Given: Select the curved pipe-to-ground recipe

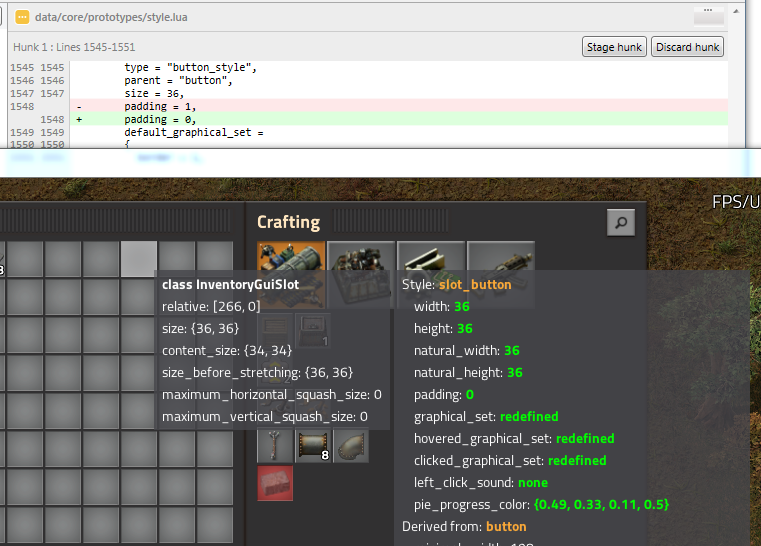Looking at the screenshot, I should coord(351,446).
